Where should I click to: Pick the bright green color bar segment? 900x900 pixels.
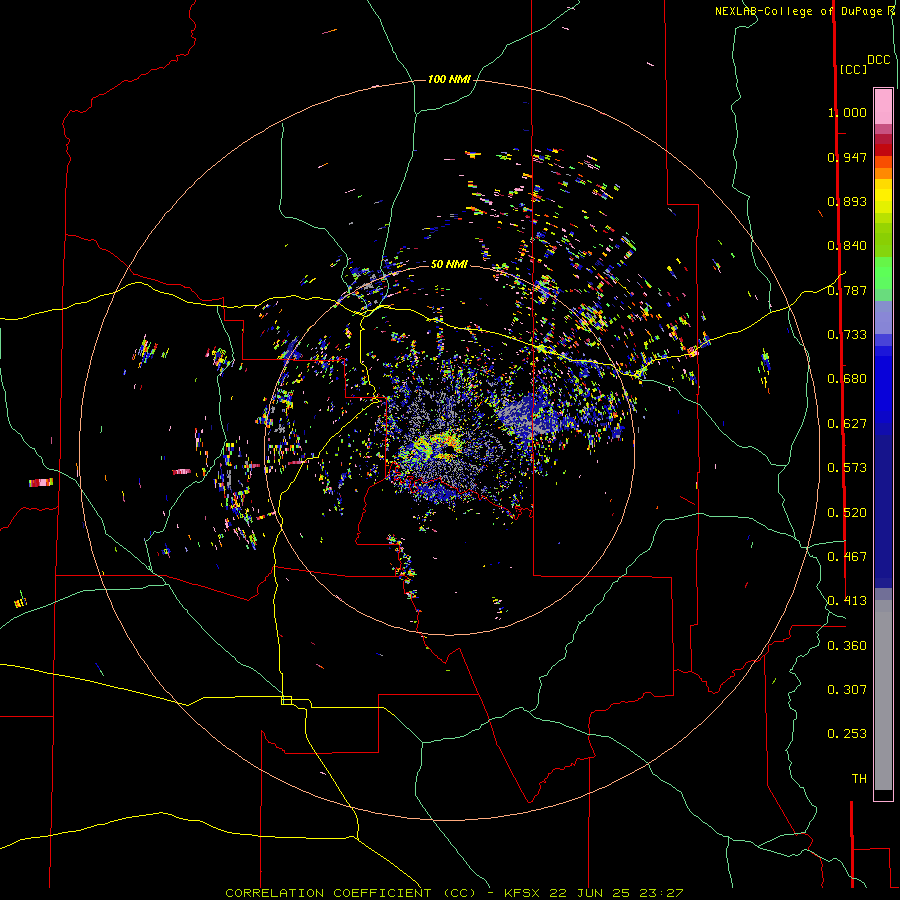(x=883, y=272)
